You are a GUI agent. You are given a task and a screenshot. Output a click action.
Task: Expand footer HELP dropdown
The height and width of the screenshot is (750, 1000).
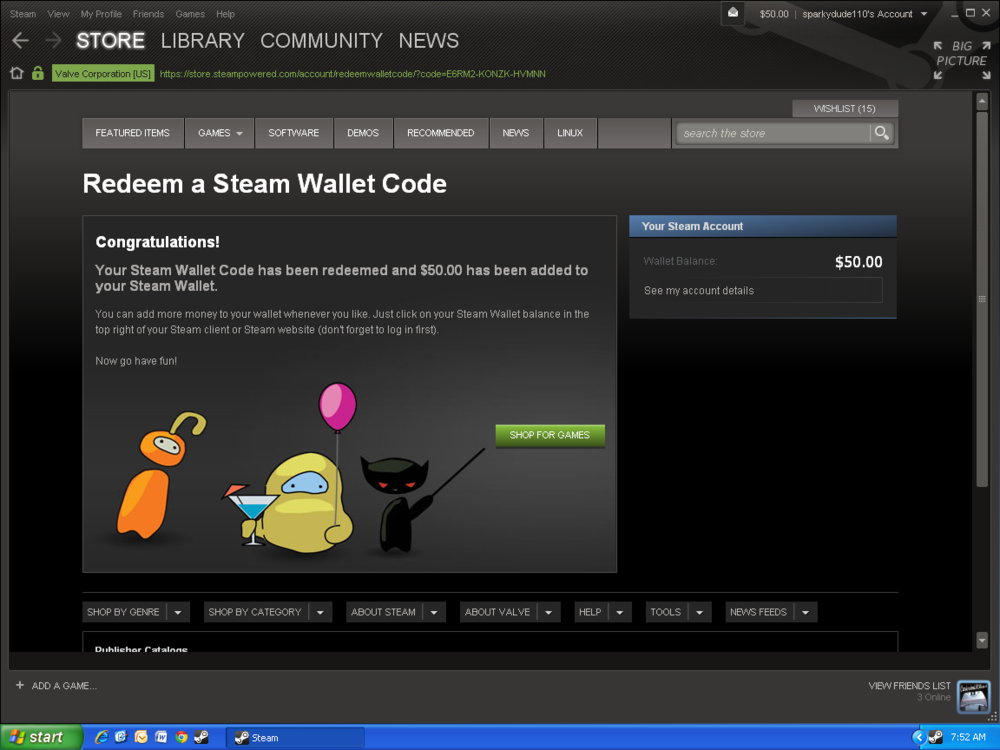click(603, 612)
